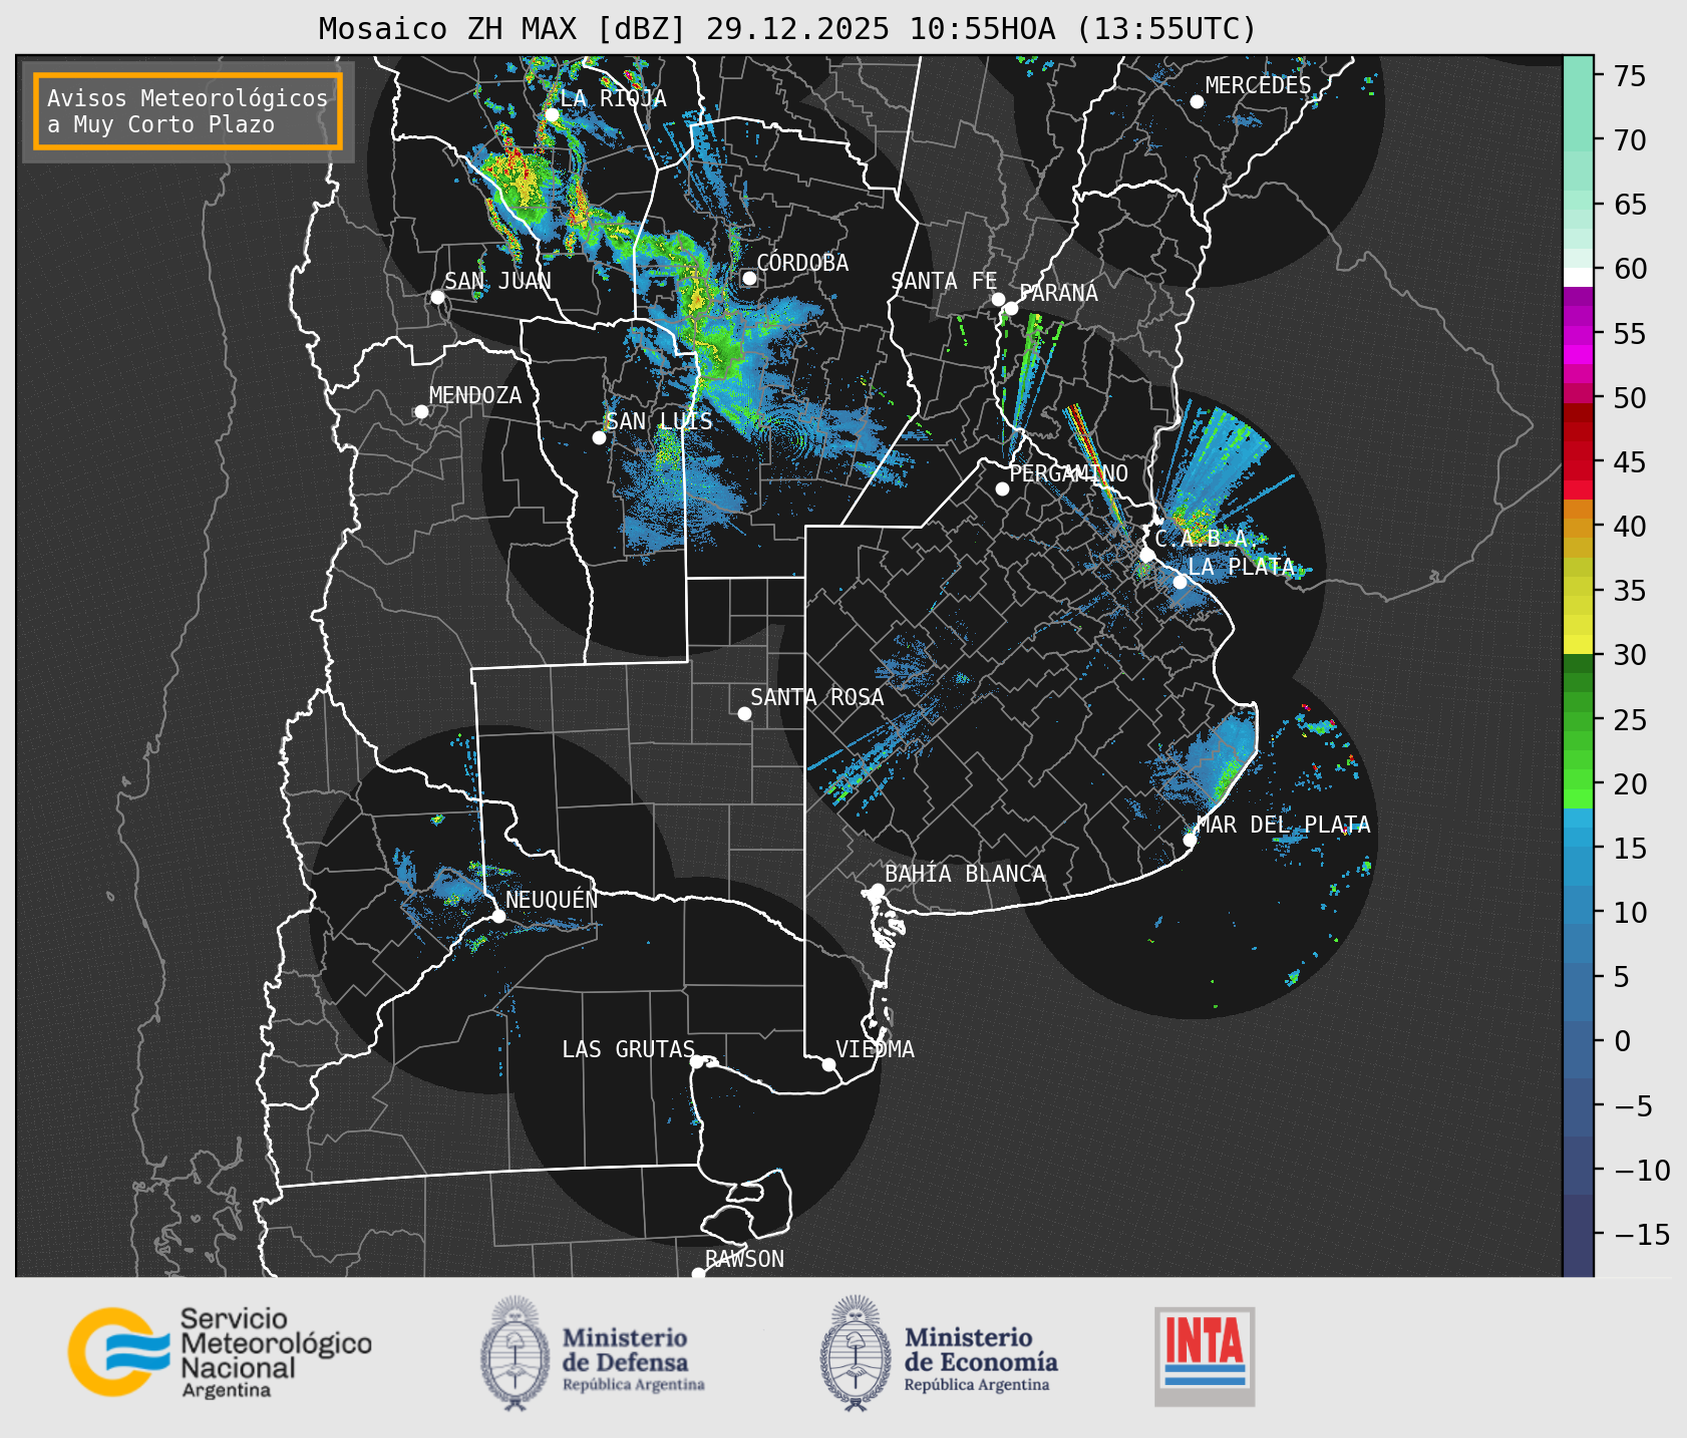Click the Ministerio de Economía emblem
Viewport: 1687px width, 1438px height.
pos(855,1353)
